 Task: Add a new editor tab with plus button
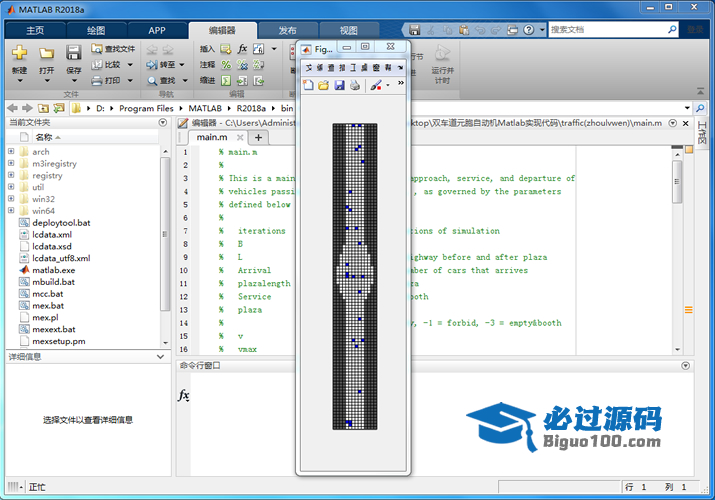tap(258, 137)
